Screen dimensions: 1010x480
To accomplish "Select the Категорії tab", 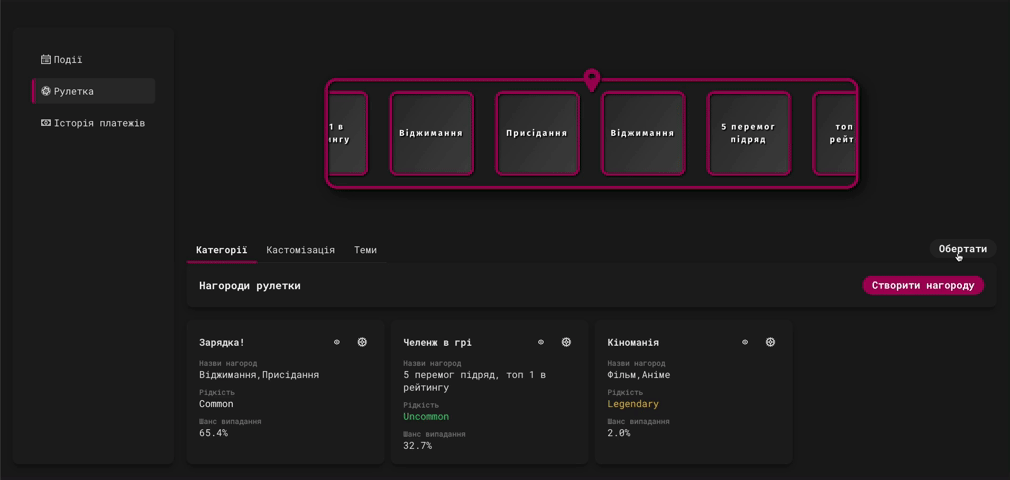I will (221, 250).
